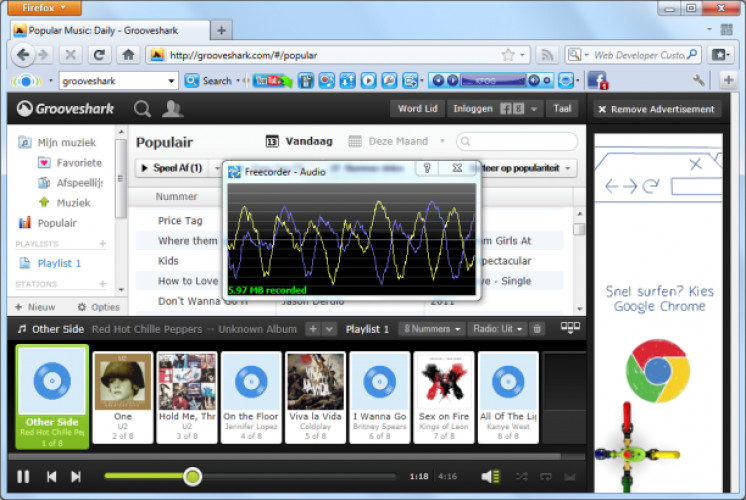746x500 pixels.
Task: Open the toolbar wrench settings icon
Action: (x=698, y=80)
